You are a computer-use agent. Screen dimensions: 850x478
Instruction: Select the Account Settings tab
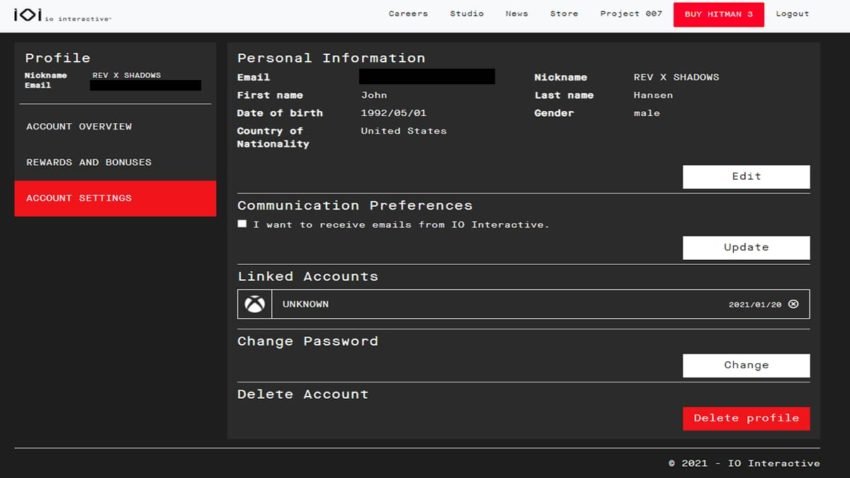point(115,198)
